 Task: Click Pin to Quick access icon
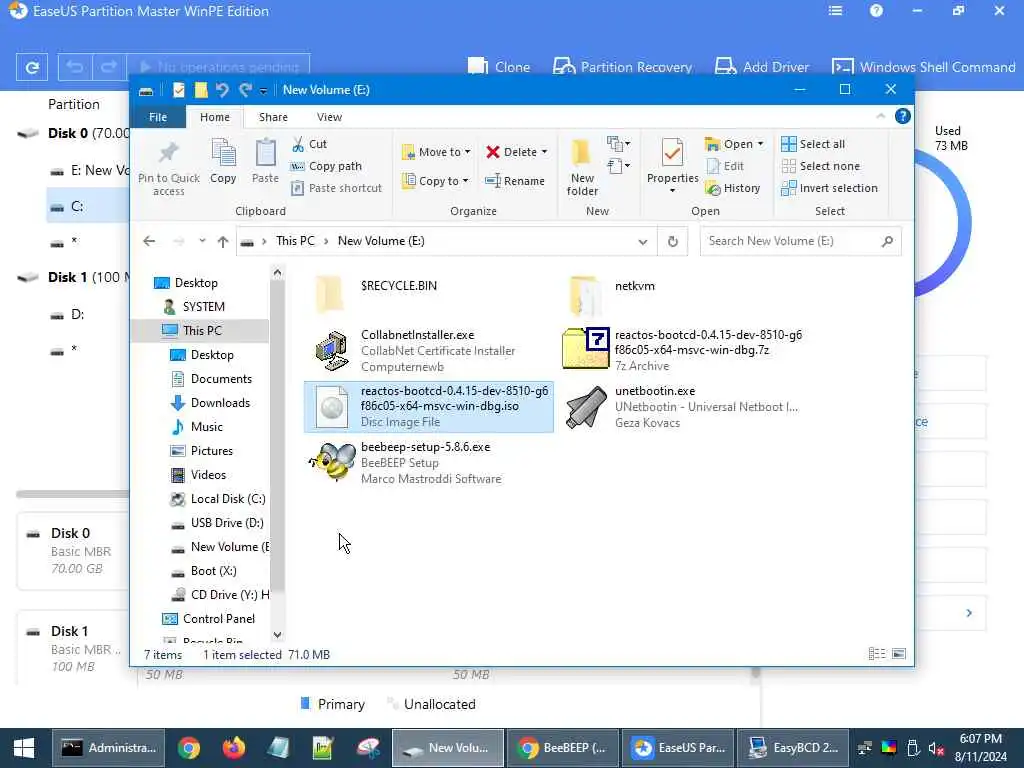[168, 153]
